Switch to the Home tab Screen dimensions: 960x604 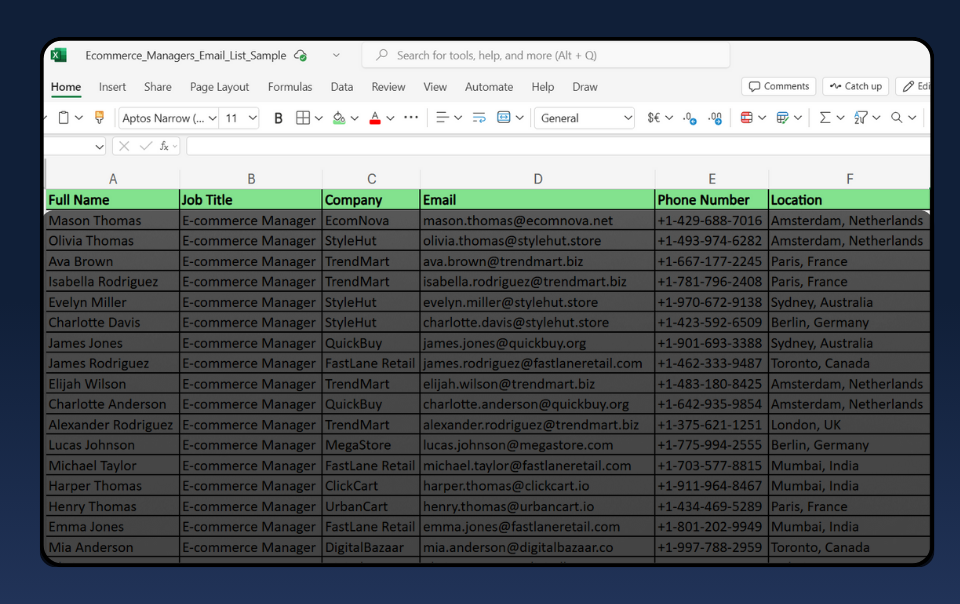(x=66, y=87)
